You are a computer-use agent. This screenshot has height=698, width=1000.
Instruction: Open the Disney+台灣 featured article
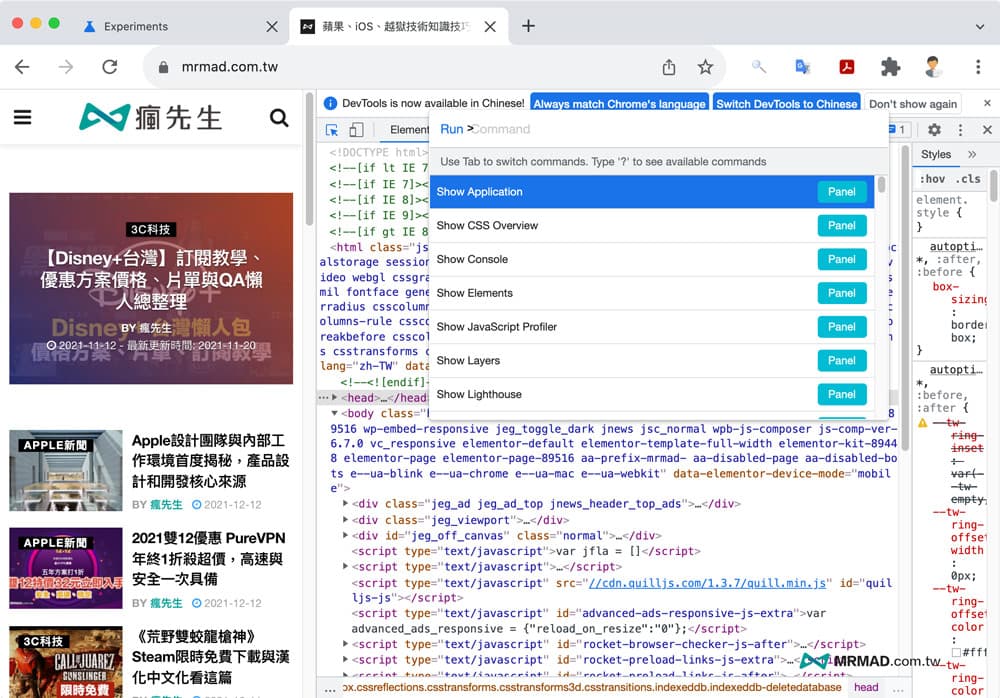point(151,288)
